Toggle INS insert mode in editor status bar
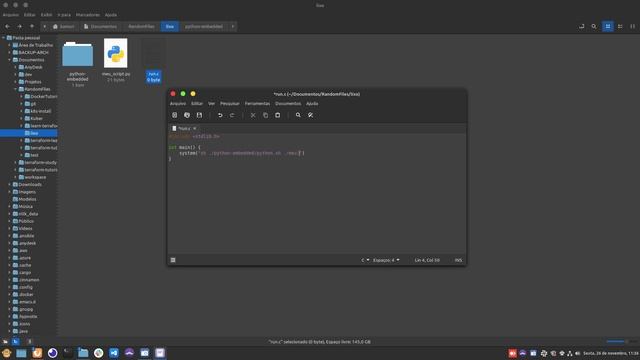Viewport: 640px width, 360px height. pyautogui.click(x=458, y=260)
